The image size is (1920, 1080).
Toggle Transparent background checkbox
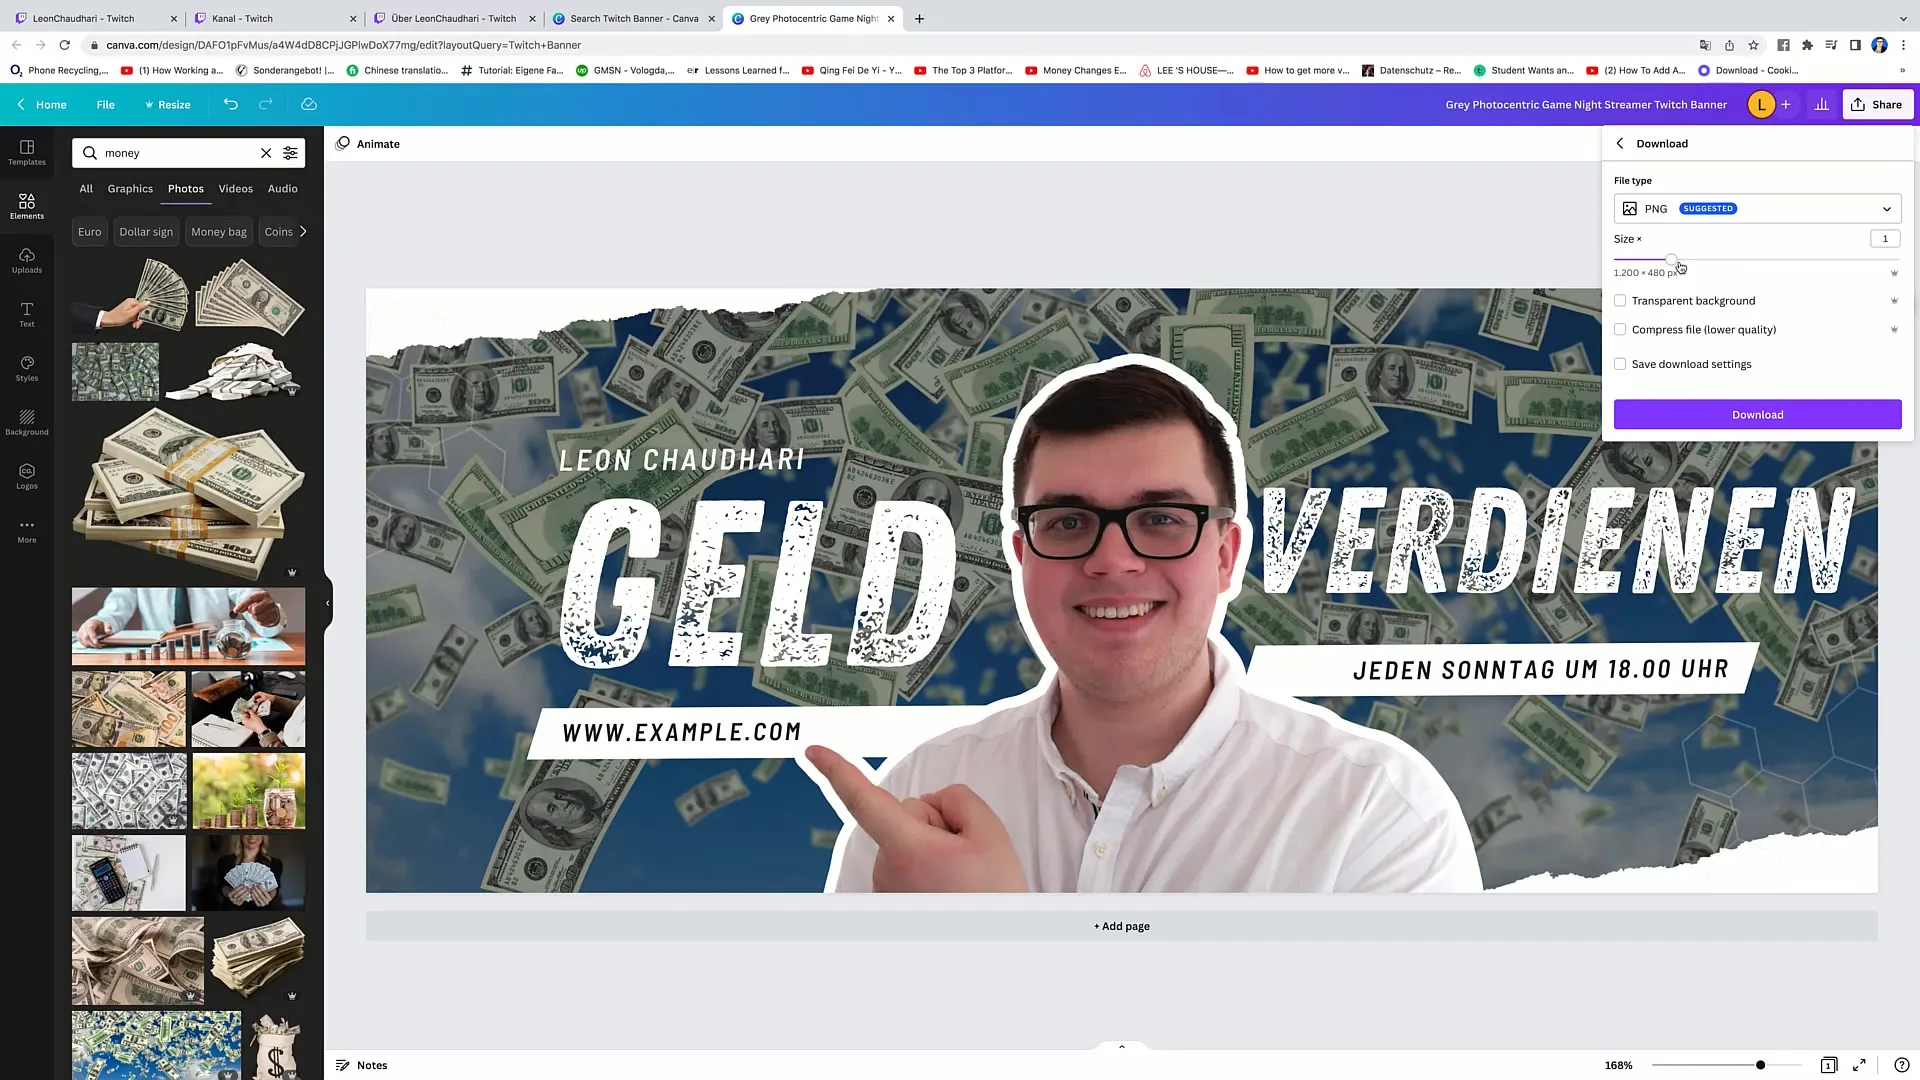1623,301
